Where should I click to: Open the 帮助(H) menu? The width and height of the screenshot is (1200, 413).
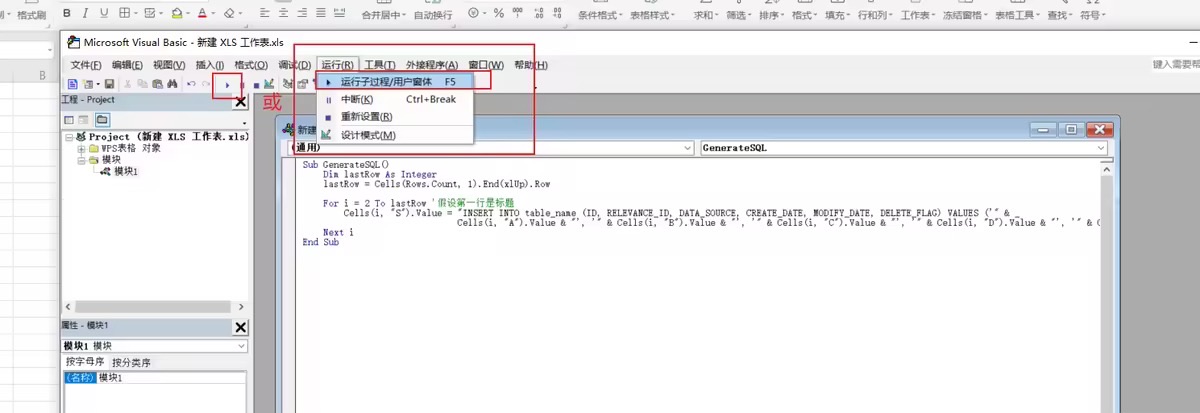coord(530,65)
